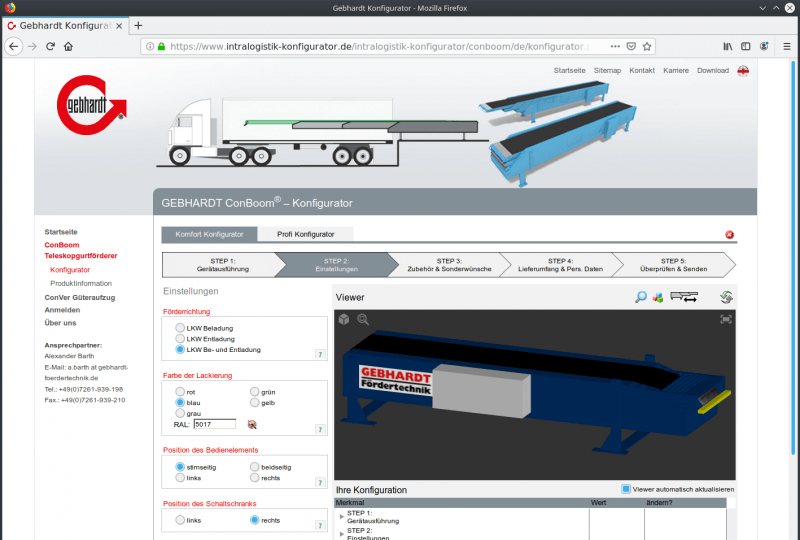Viewport: 800px width, 540px height.
Task: Choose rot paint color
Action: point(180,391)
